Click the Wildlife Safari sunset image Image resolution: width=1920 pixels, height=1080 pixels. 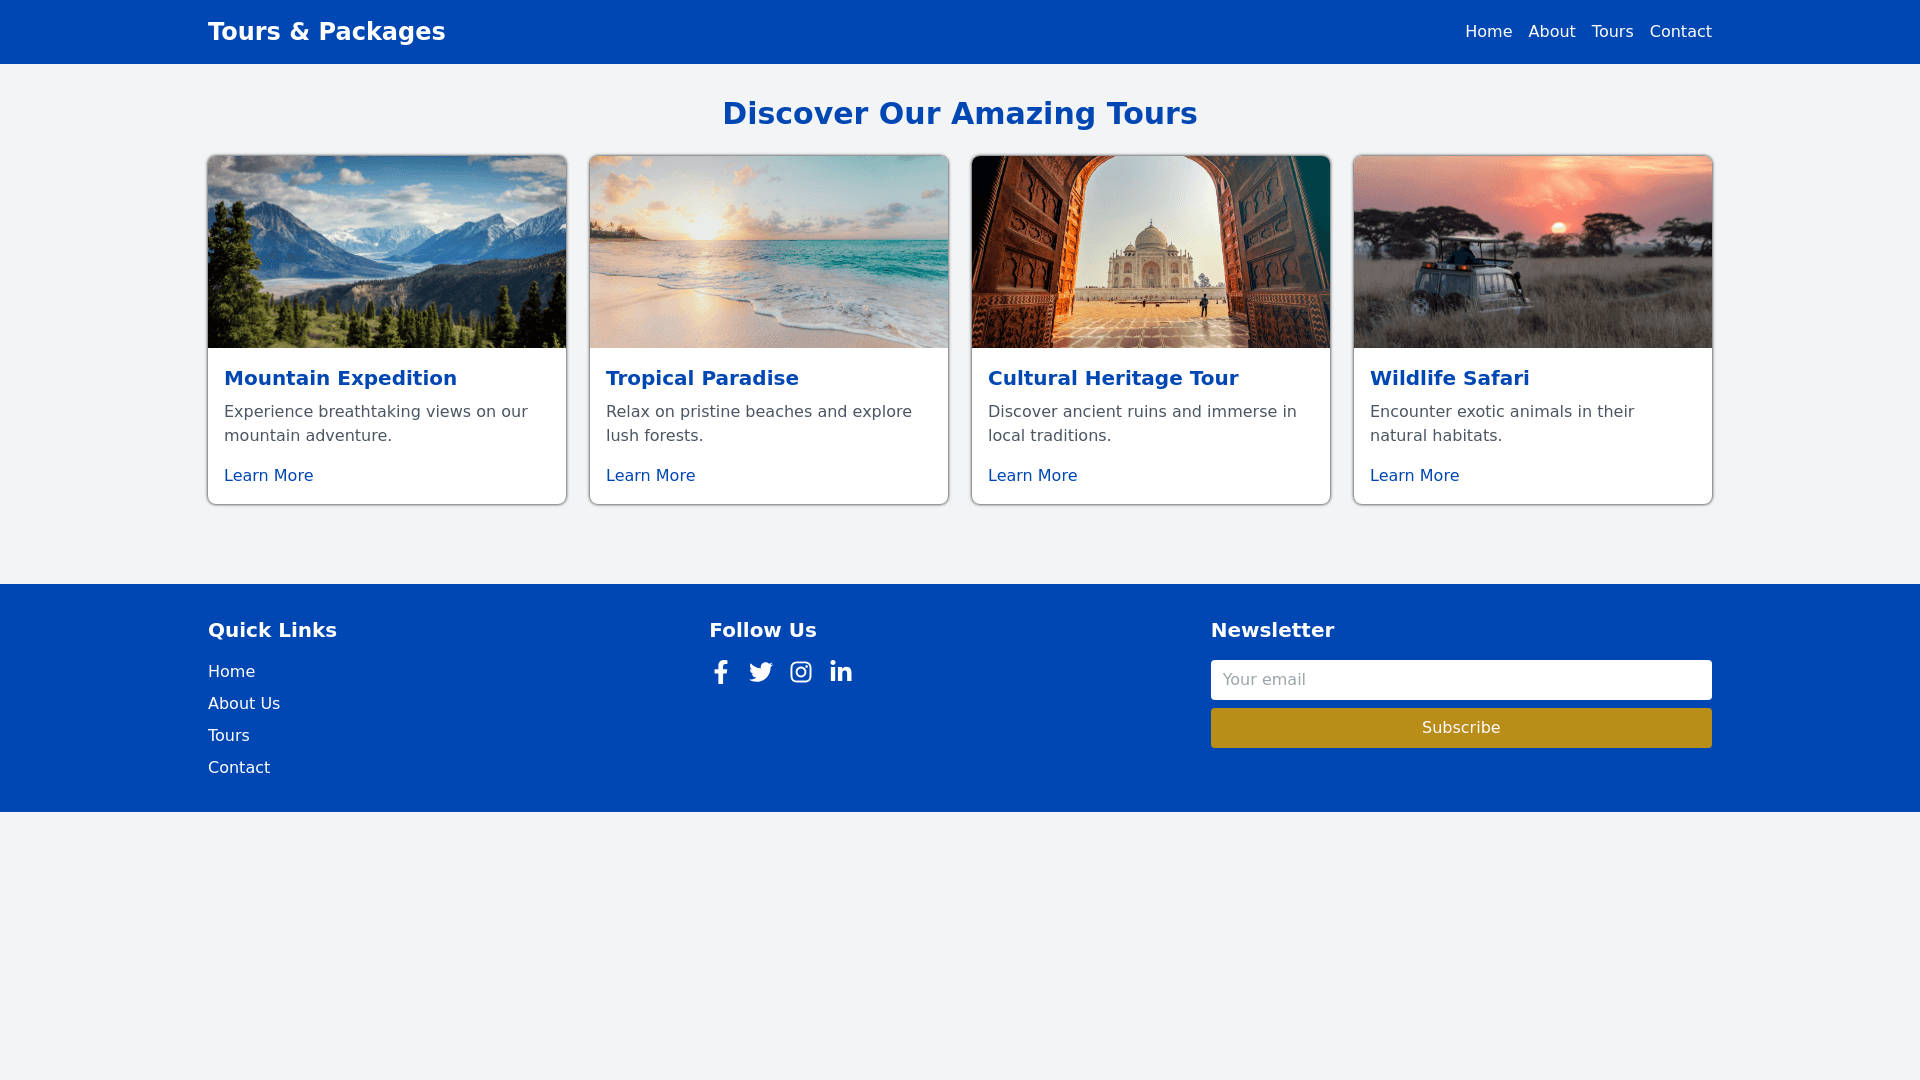pos(1533,252)
